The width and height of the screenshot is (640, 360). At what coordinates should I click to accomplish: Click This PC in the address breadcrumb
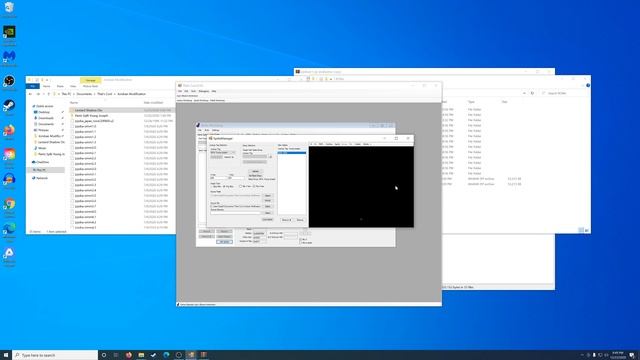pos(66,94)
